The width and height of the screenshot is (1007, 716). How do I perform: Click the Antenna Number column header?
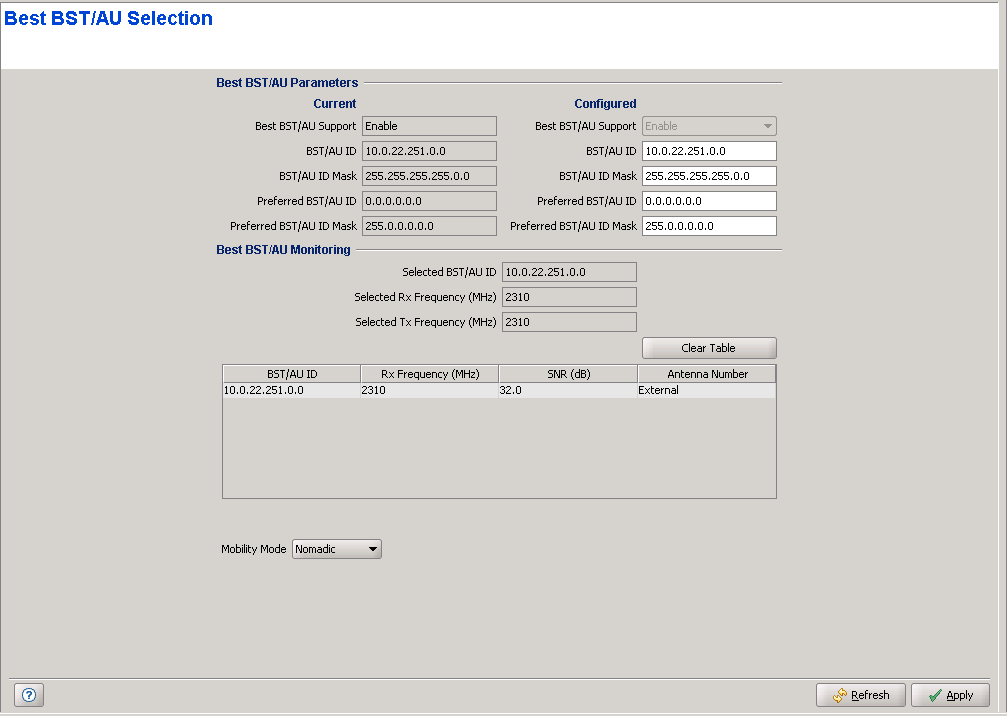point(707,374)
